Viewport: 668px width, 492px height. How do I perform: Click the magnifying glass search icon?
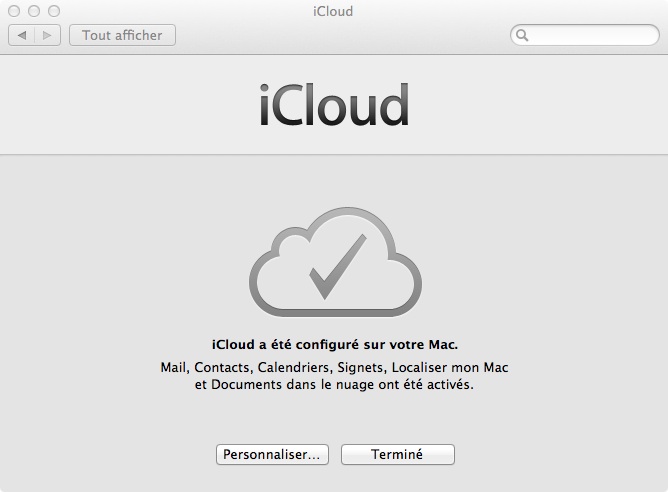[x=521, y=35]
